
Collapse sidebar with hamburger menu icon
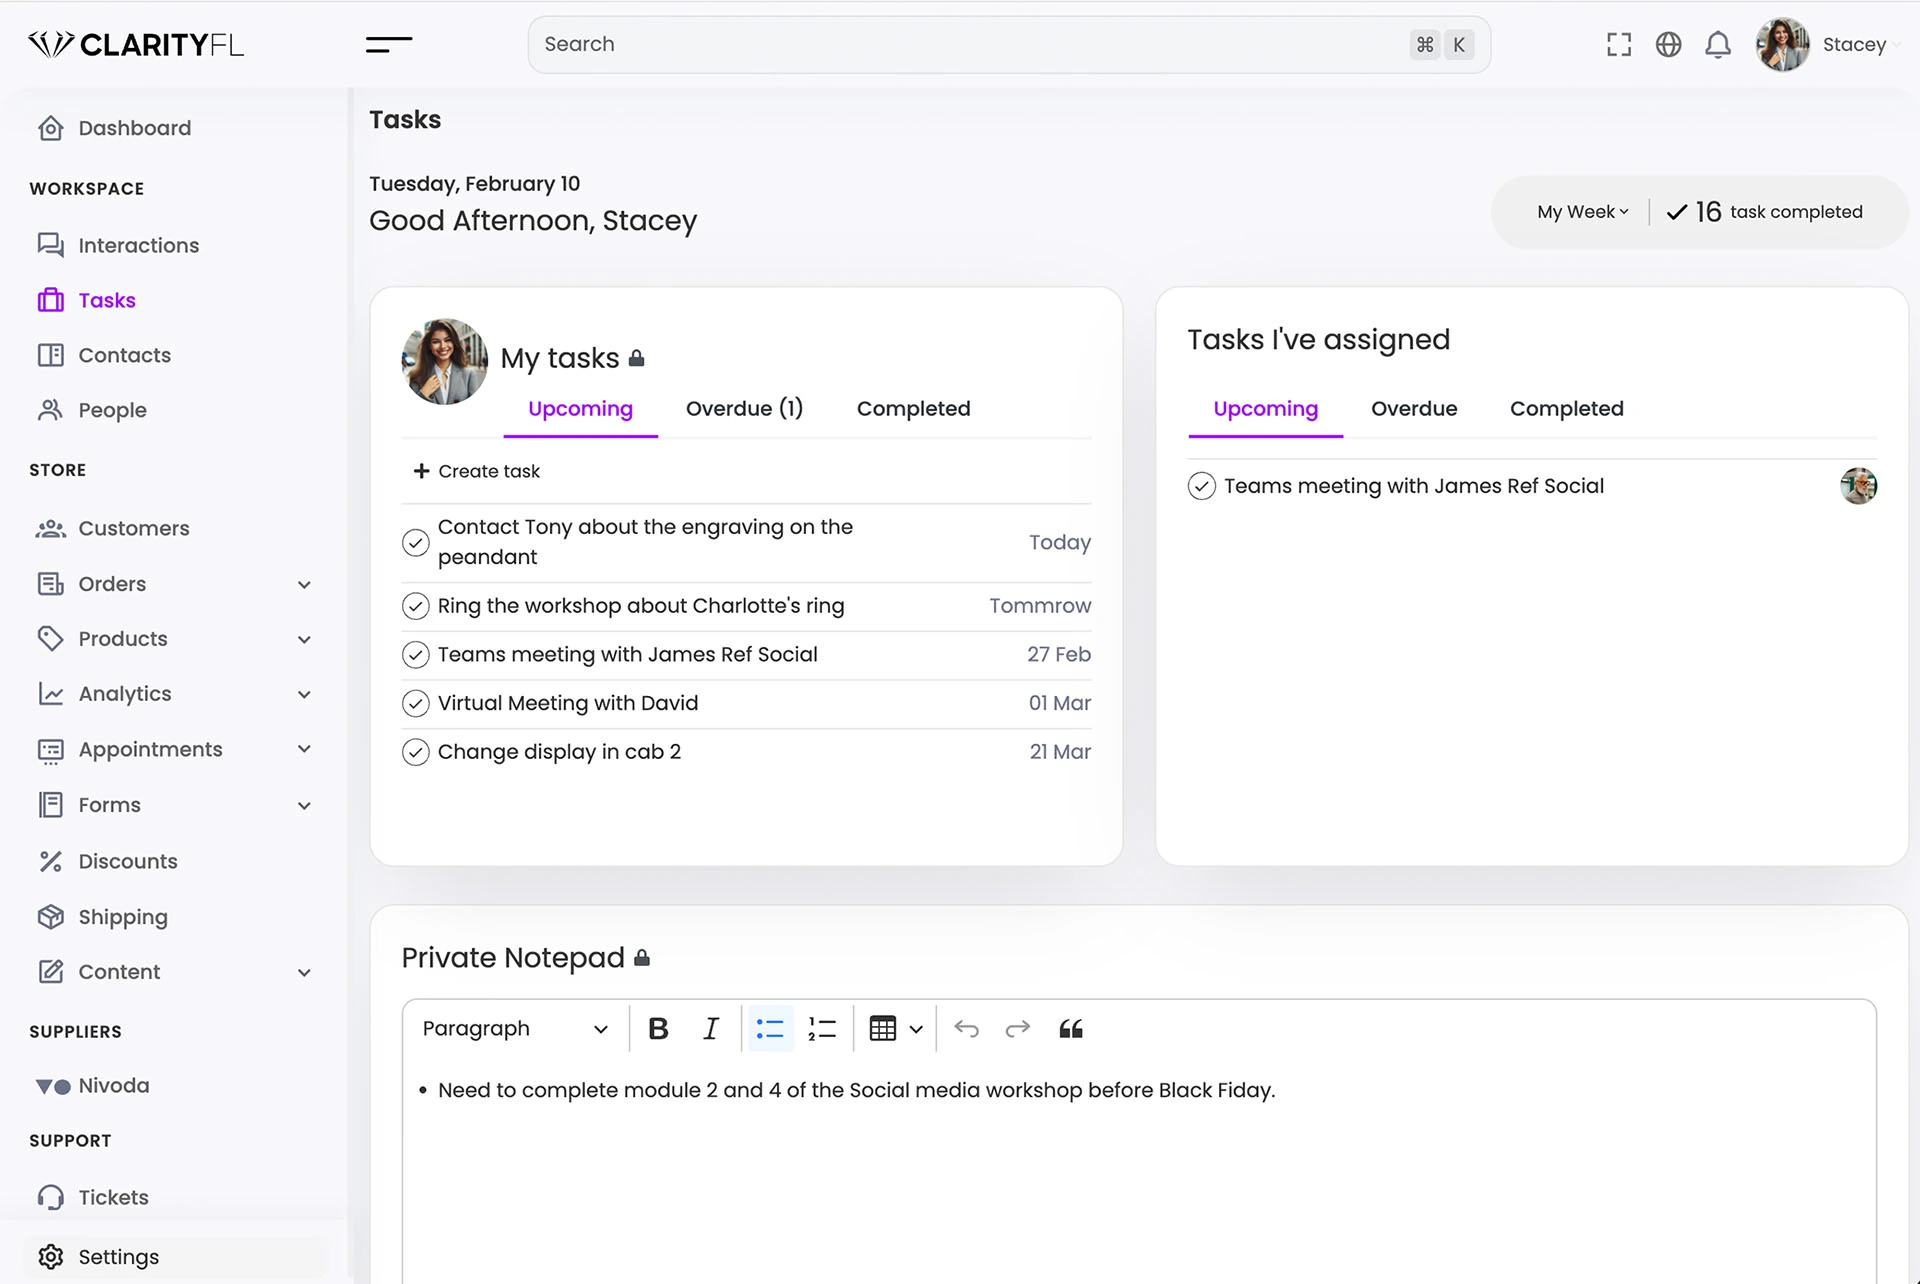click(389, 44)
